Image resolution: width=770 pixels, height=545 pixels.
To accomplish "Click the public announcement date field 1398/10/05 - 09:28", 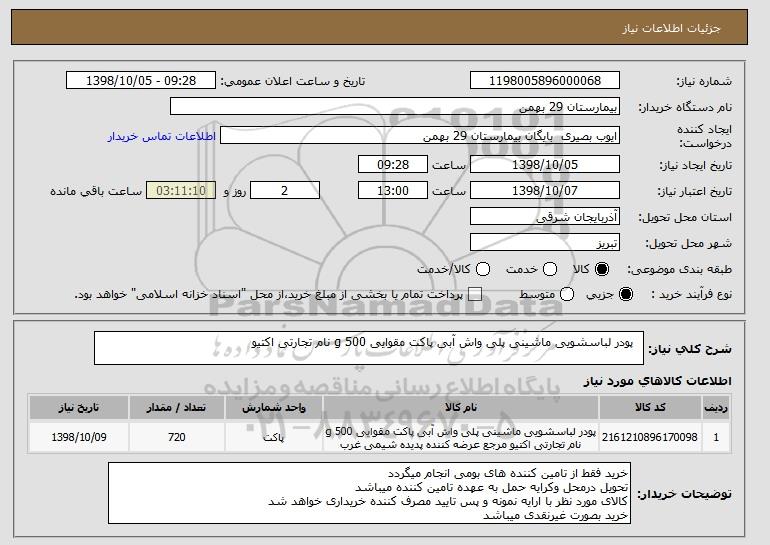I will click(141, 81).
